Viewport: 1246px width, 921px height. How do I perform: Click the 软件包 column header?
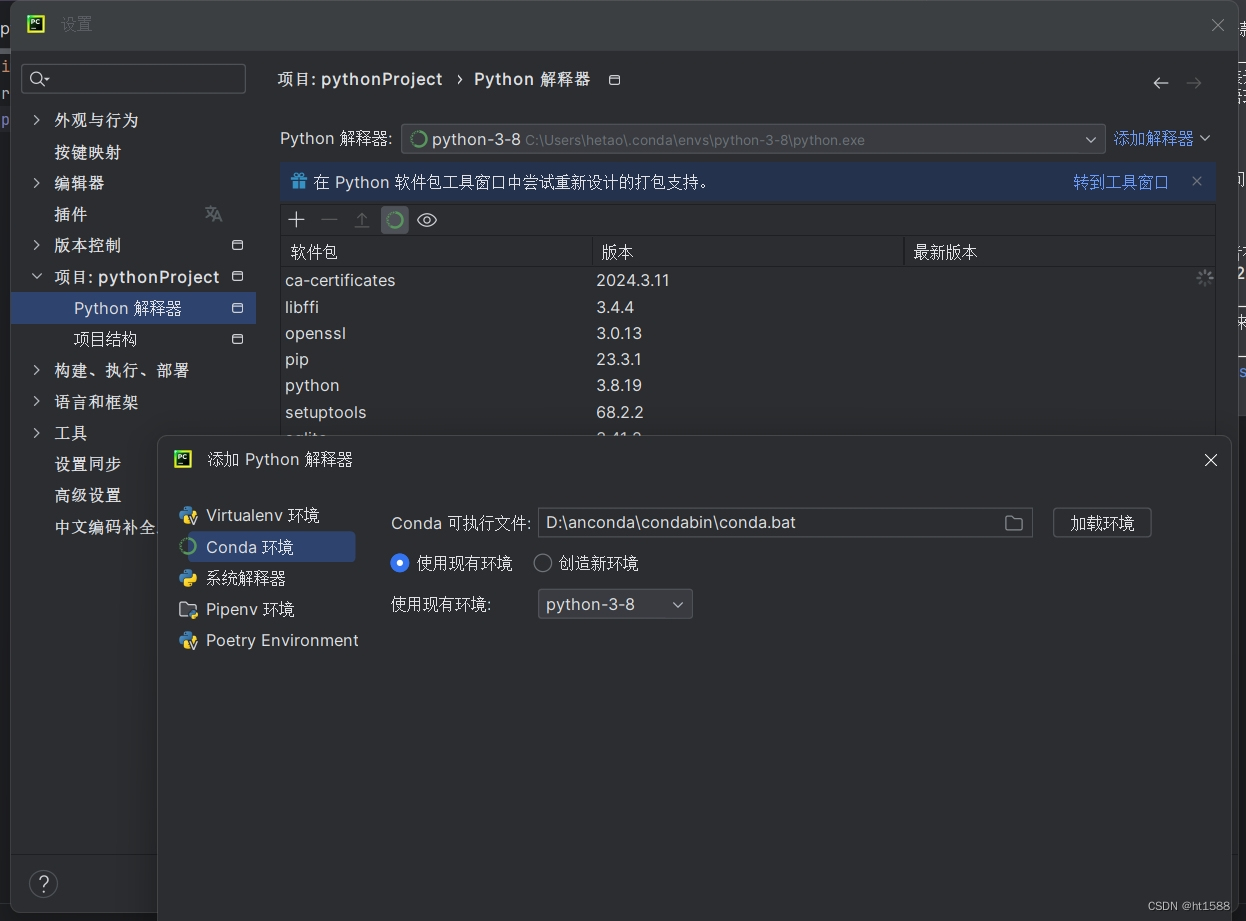[x=436, y=252]
